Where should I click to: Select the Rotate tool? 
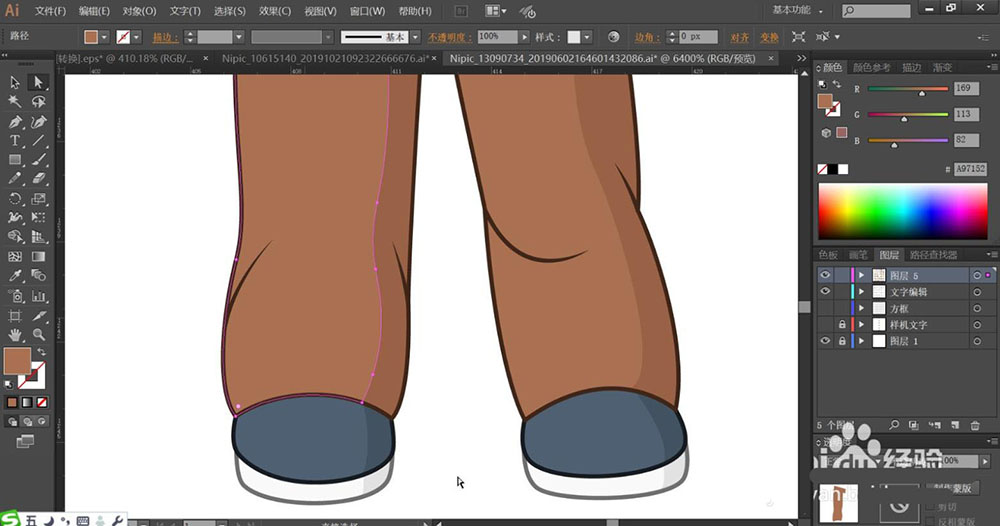point(15,198)
